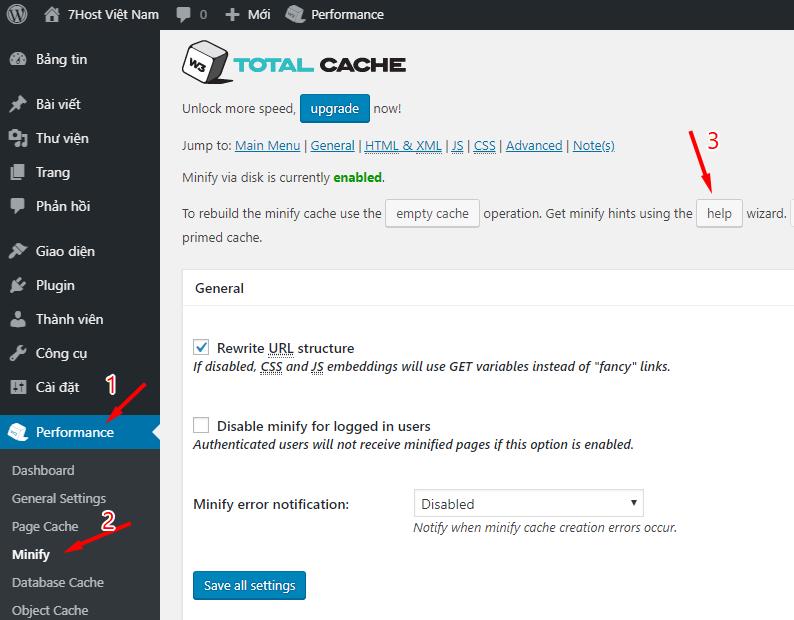This screenshot has height=620, width=794.
Task: Open Database Cache submenu item
Action: click(58, 583)
